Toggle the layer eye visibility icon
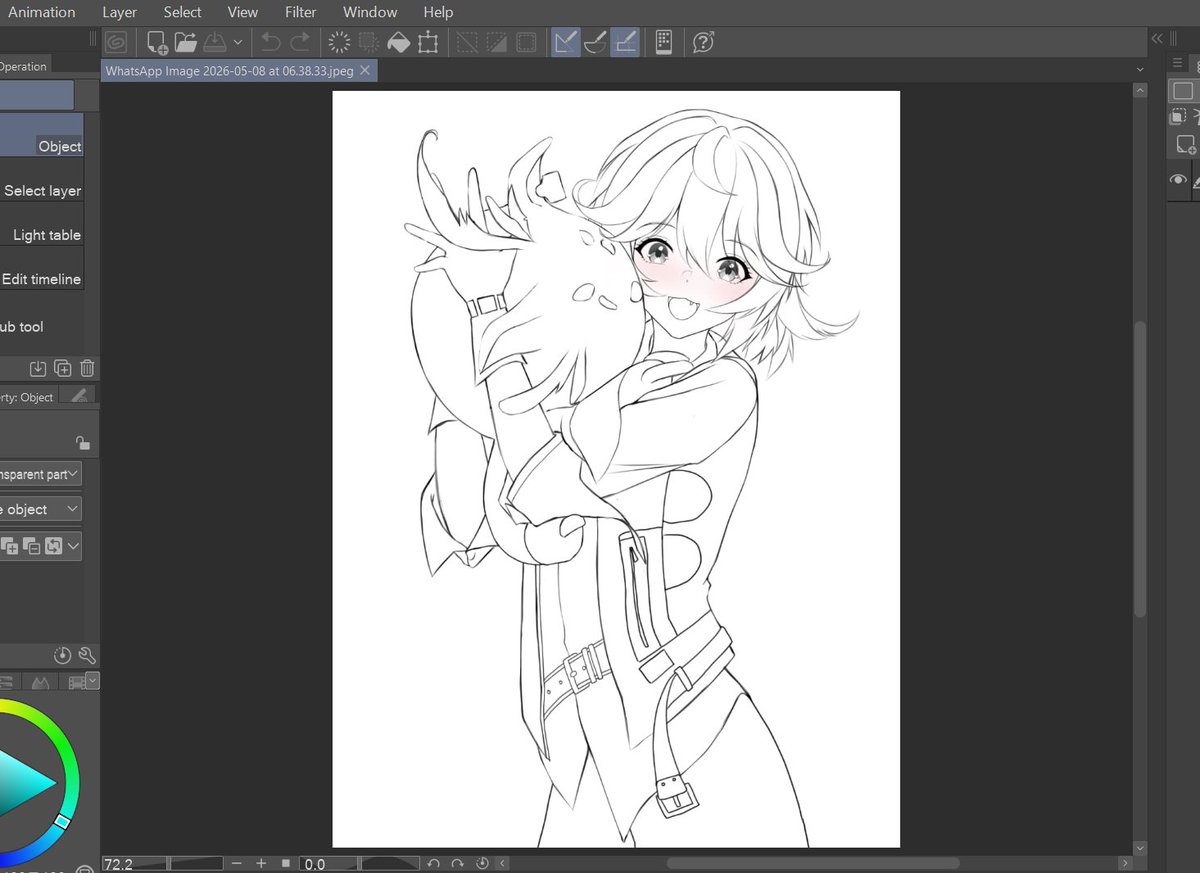Screen dimensions: 1200x873 1178,180
